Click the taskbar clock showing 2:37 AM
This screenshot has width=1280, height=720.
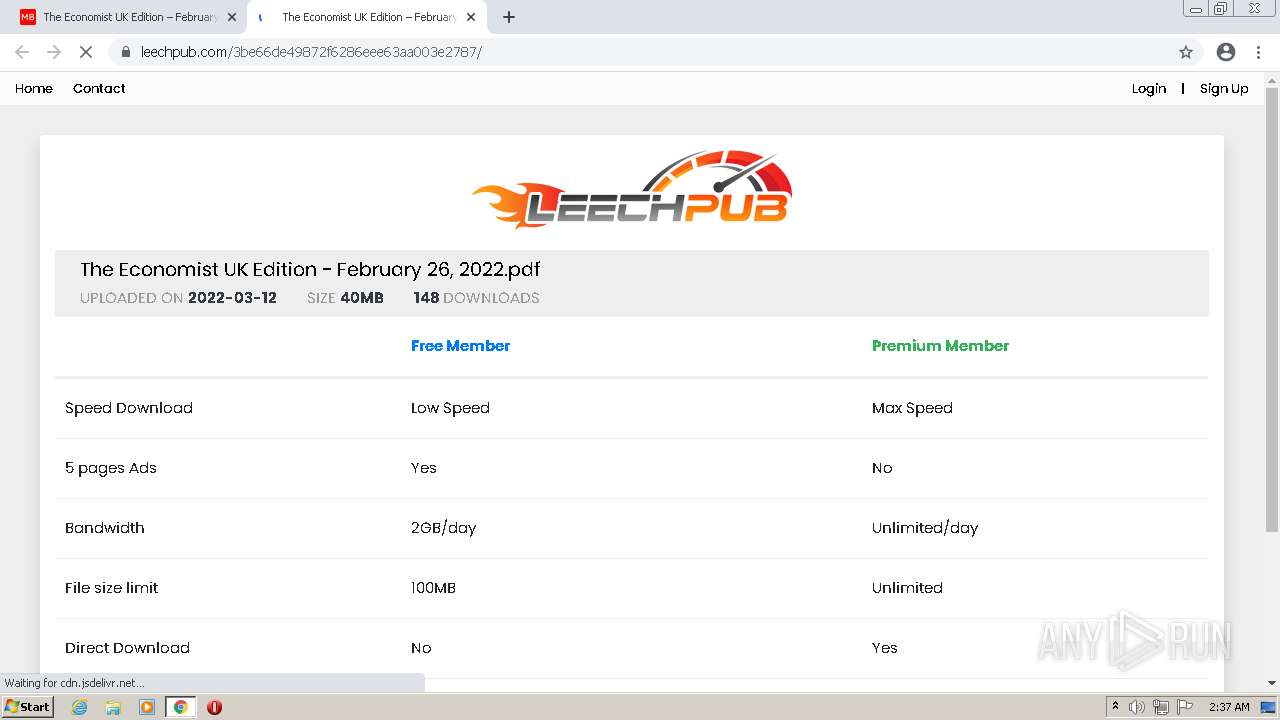1229,707
